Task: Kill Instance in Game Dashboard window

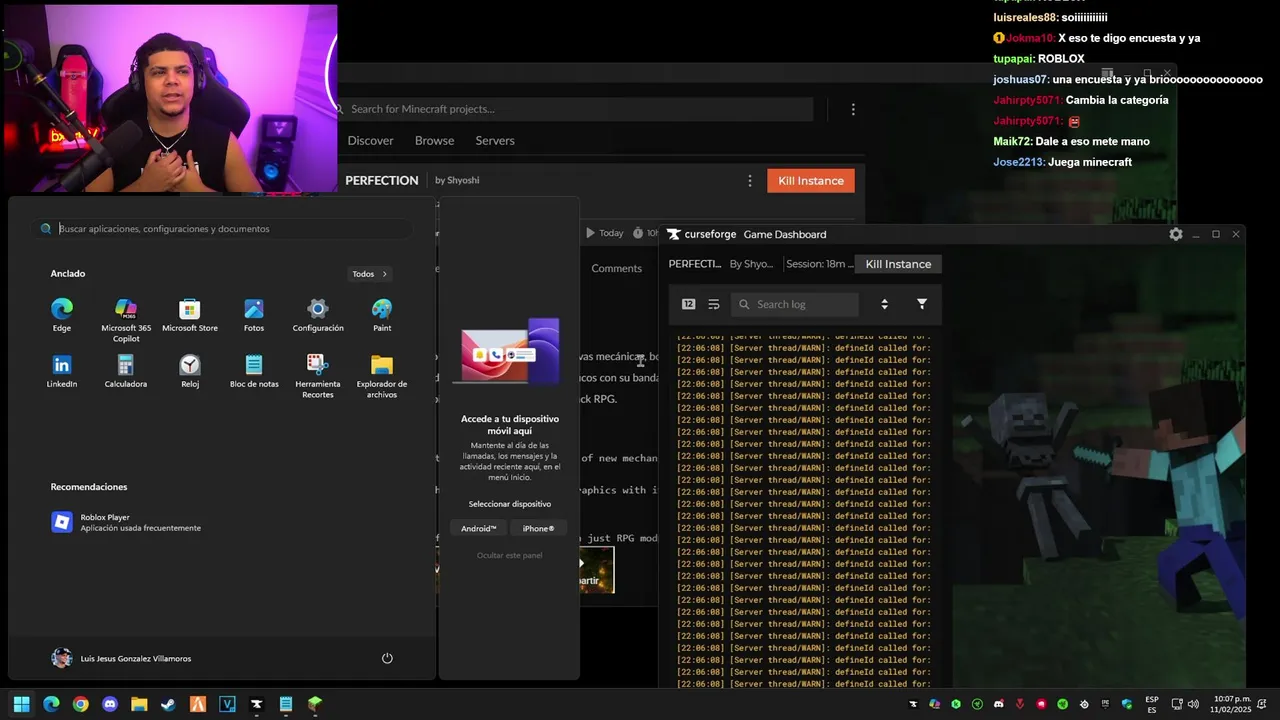Action: (898, 264)
